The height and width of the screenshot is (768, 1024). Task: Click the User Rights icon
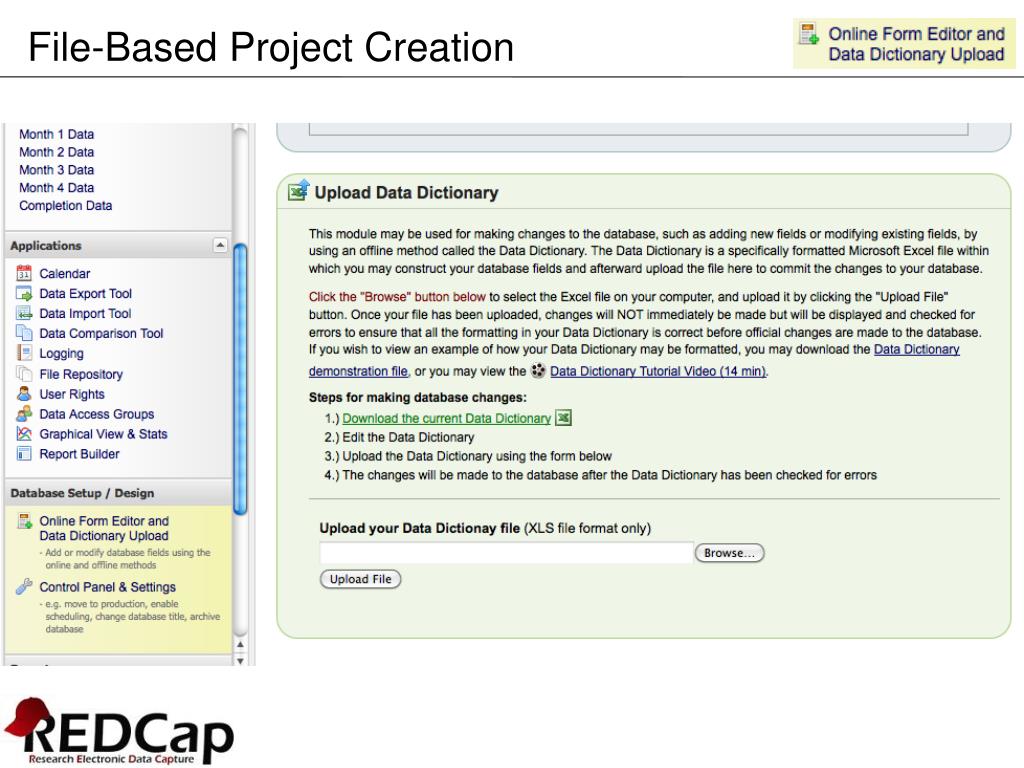(24, 394)
